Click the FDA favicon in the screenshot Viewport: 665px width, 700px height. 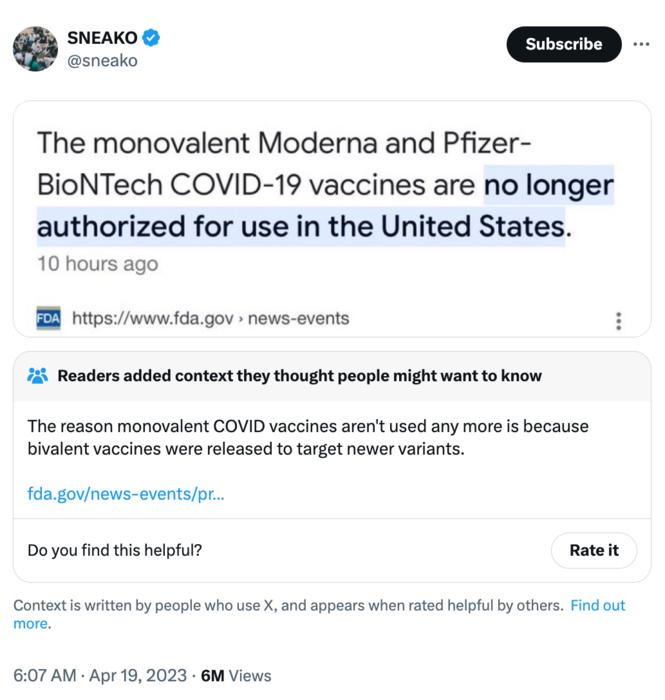coord(48,318)
